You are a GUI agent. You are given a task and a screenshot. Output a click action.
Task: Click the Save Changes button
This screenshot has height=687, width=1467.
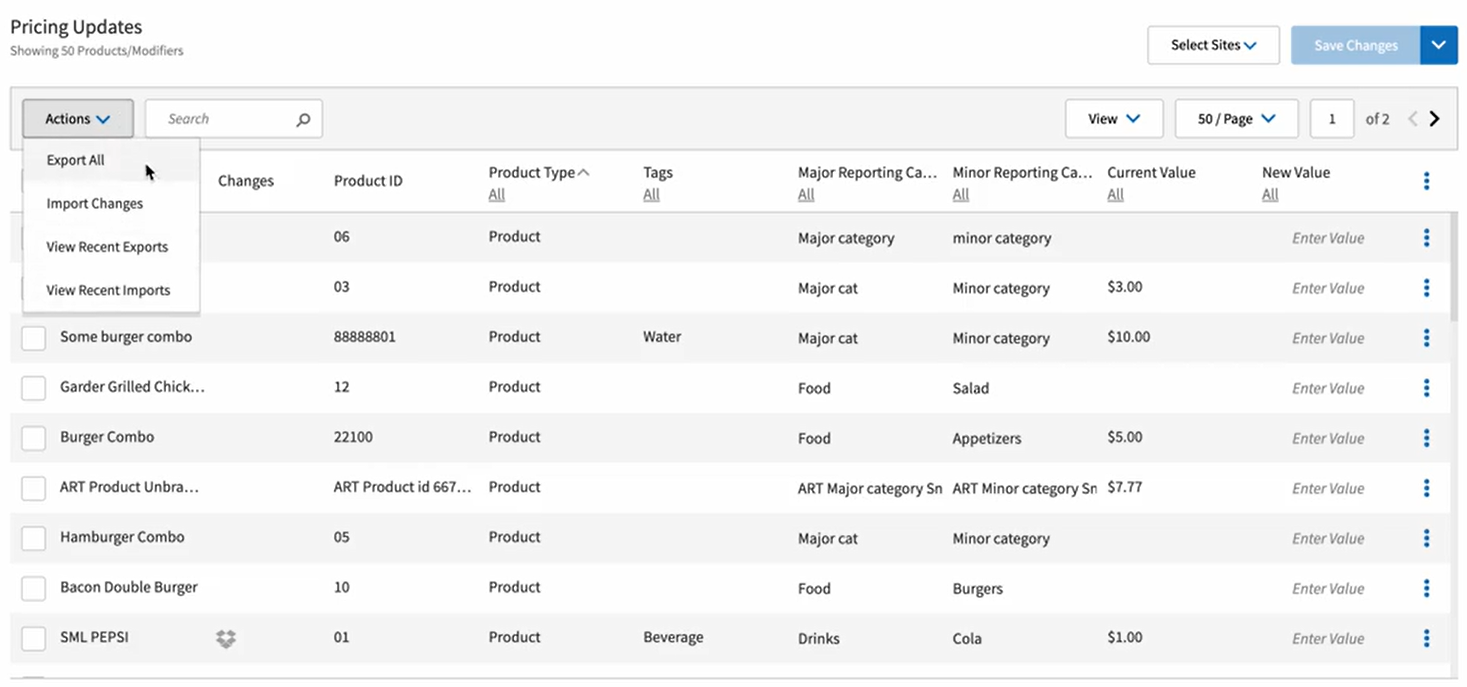pos(1355,45)
